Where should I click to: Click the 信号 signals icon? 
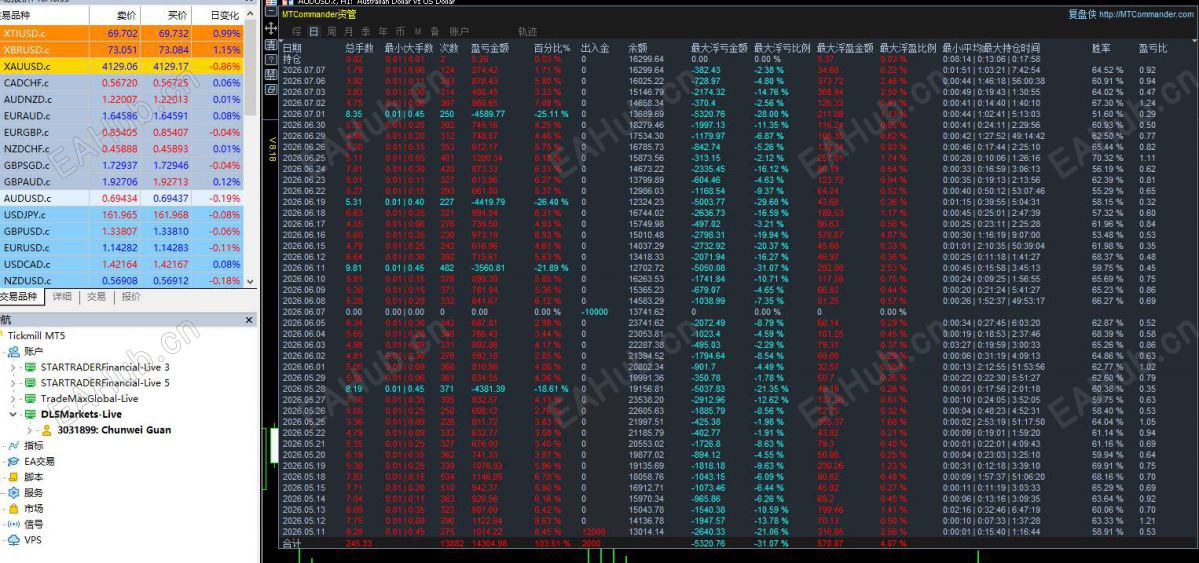14,524
